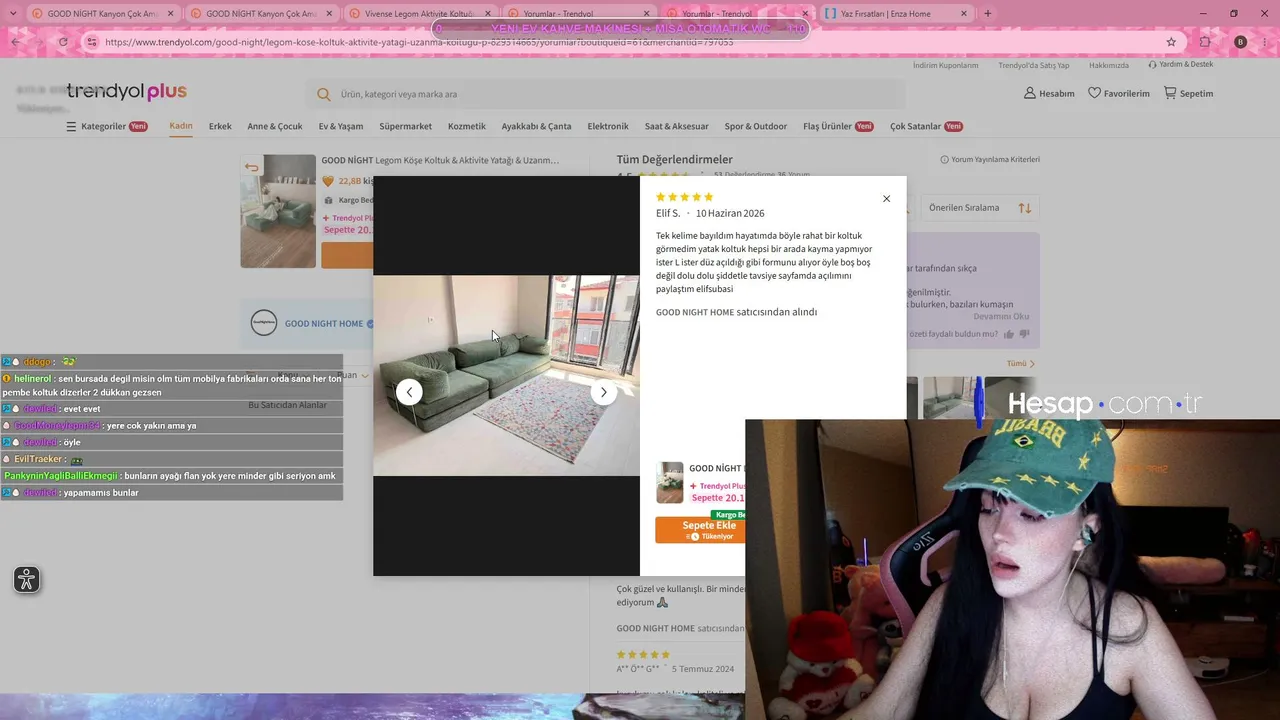Close the review photo popup

coord(886,199)
